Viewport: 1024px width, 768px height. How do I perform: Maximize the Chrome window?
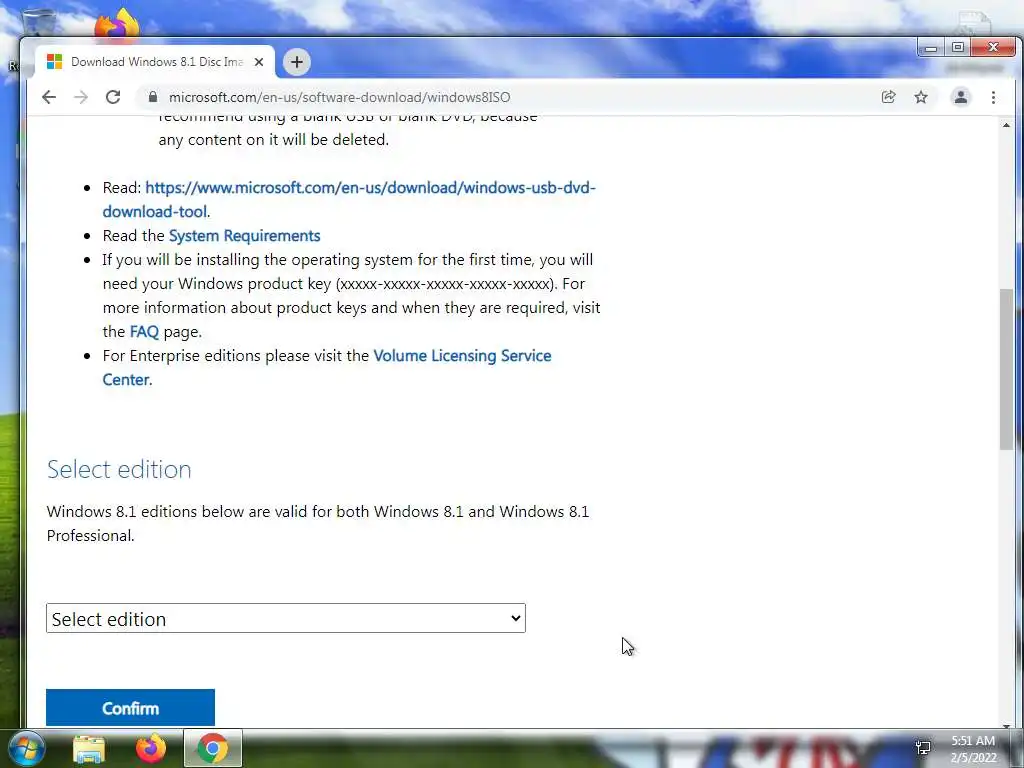click(957, 48)
